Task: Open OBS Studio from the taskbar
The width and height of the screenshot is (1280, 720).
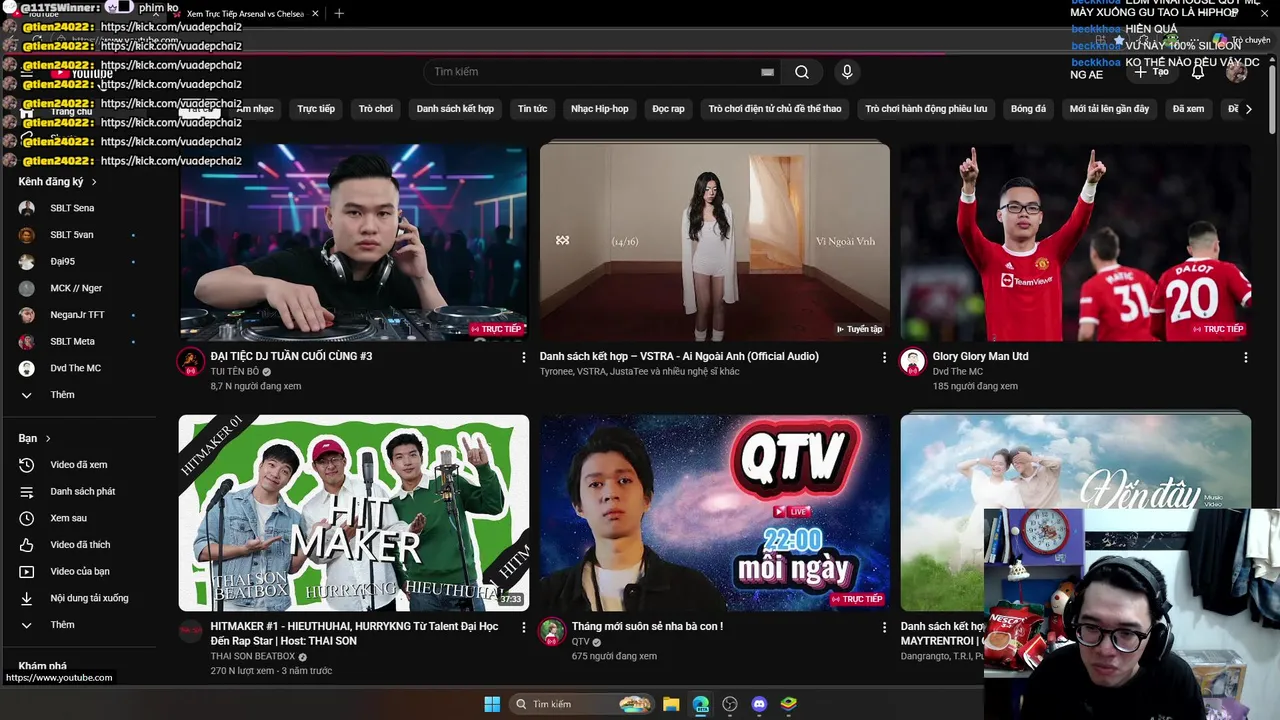Action: coord(730,704)
